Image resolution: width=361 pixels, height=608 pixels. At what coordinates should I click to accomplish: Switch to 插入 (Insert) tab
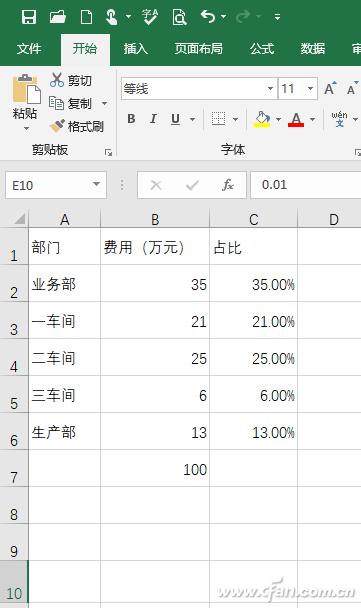click(136, 48)
